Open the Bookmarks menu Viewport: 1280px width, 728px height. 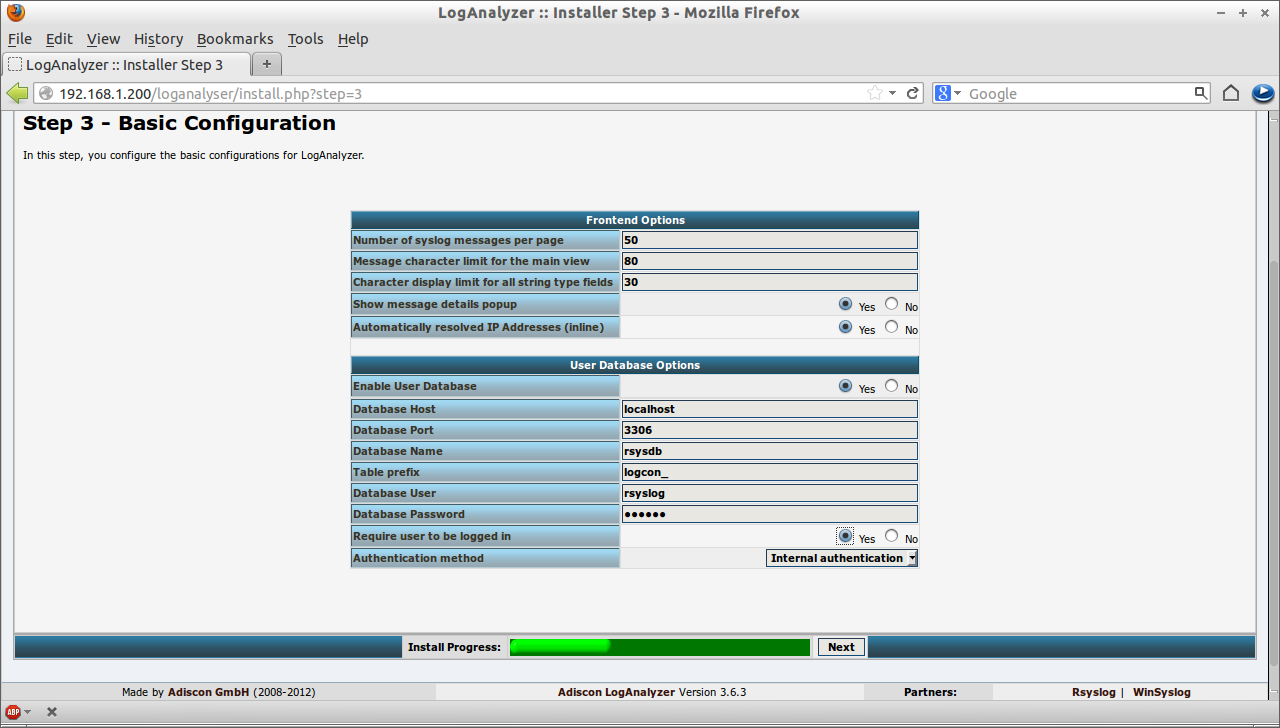(x=235, y=39)
